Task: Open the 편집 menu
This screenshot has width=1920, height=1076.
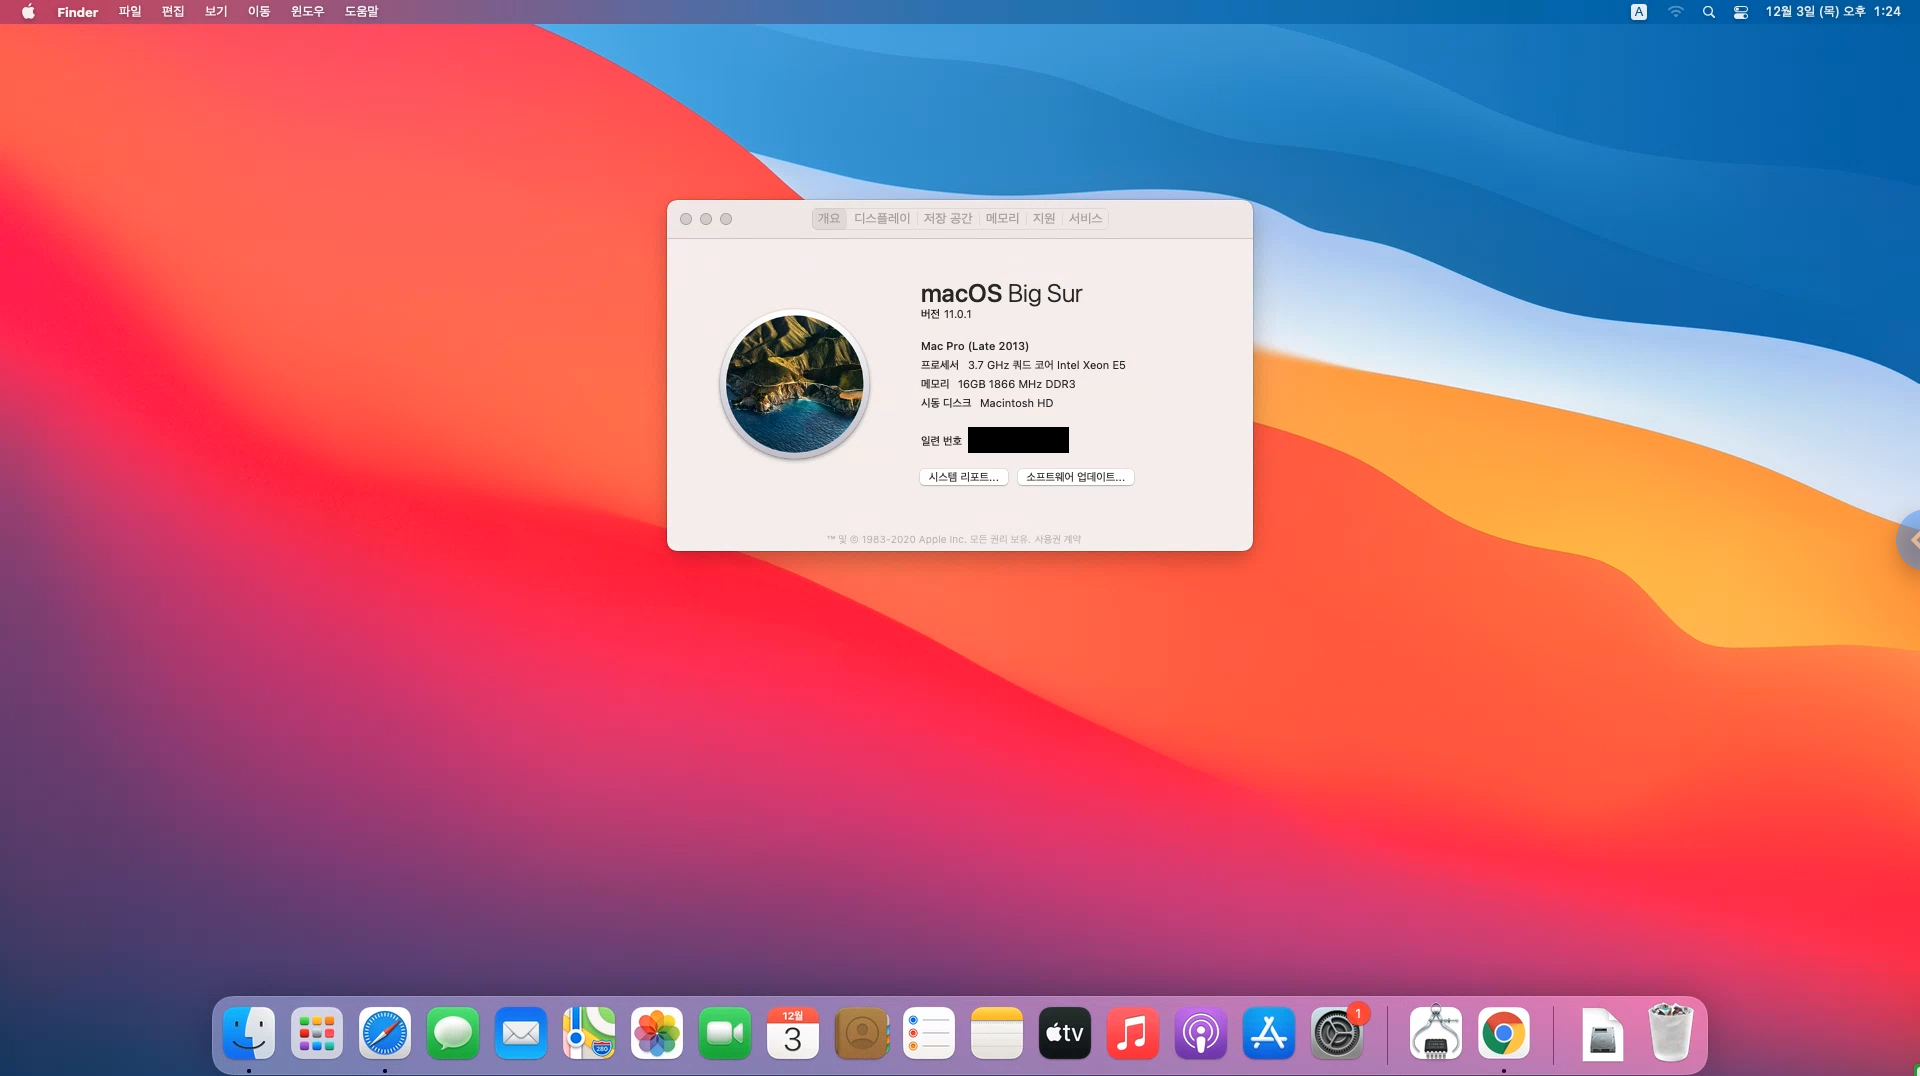Action: click(173, 12)
